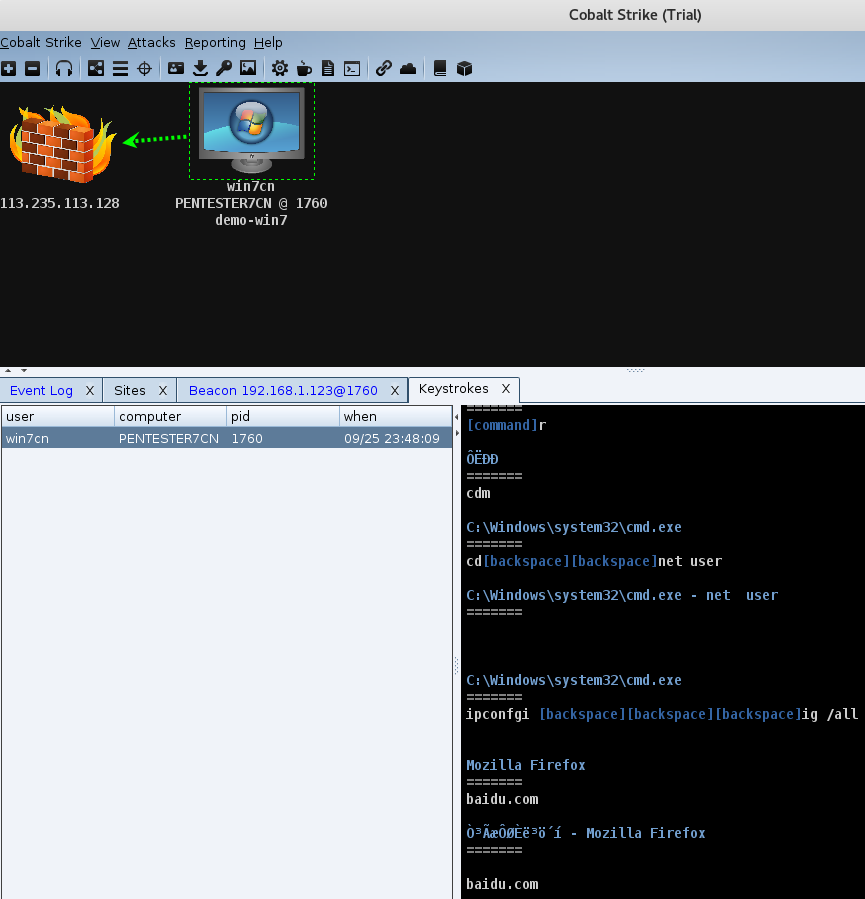Click the demo-win7 label in graph
Image resolution: width=865 pixels, height=899 pixels.
coord(251,220)
